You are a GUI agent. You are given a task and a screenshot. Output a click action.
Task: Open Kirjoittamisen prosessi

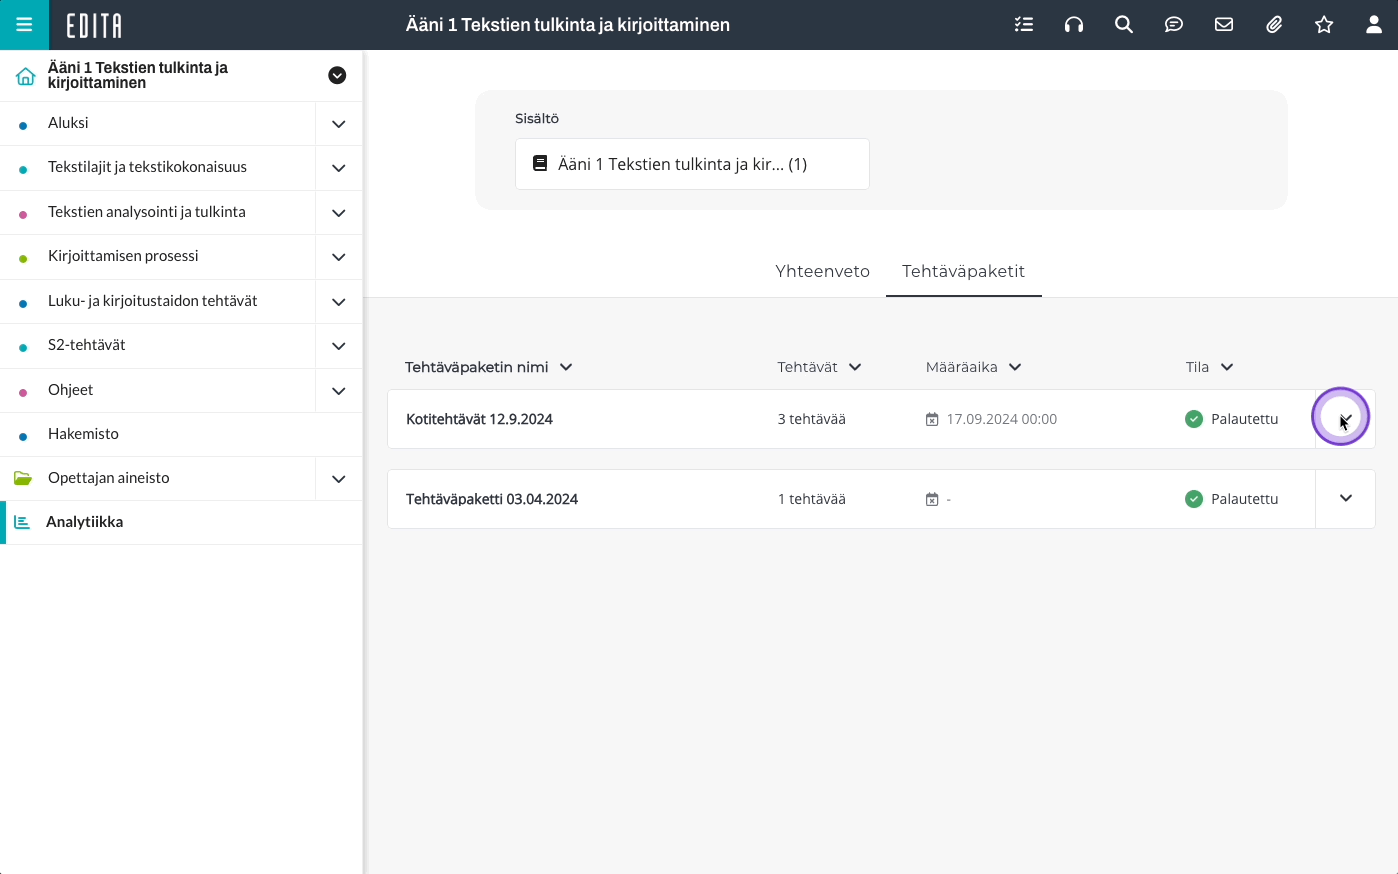point(123,256)
